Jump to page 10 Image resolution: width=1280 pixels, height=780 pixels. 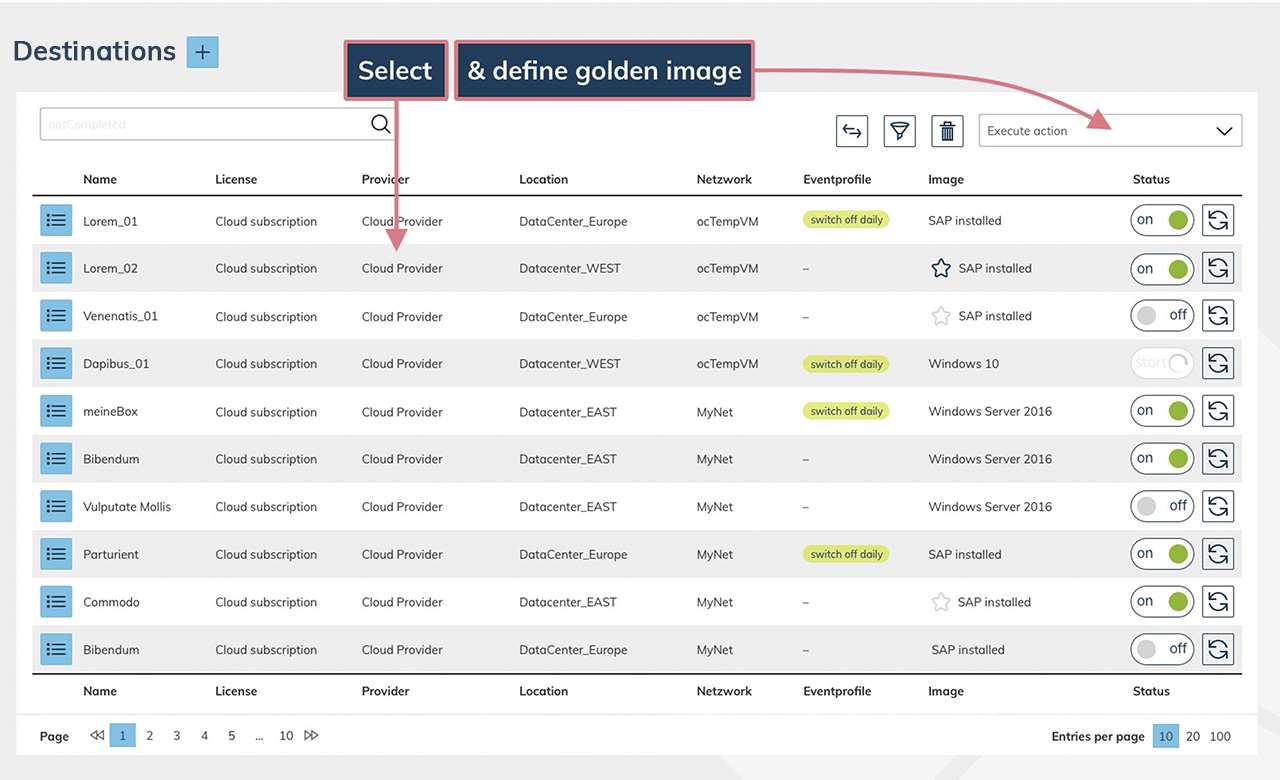point(286,736)
